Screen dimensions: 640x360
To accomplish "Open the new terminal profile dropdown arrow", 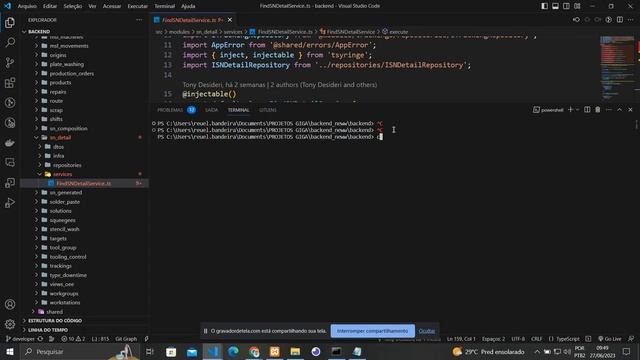I will click(x=578, y=110).
